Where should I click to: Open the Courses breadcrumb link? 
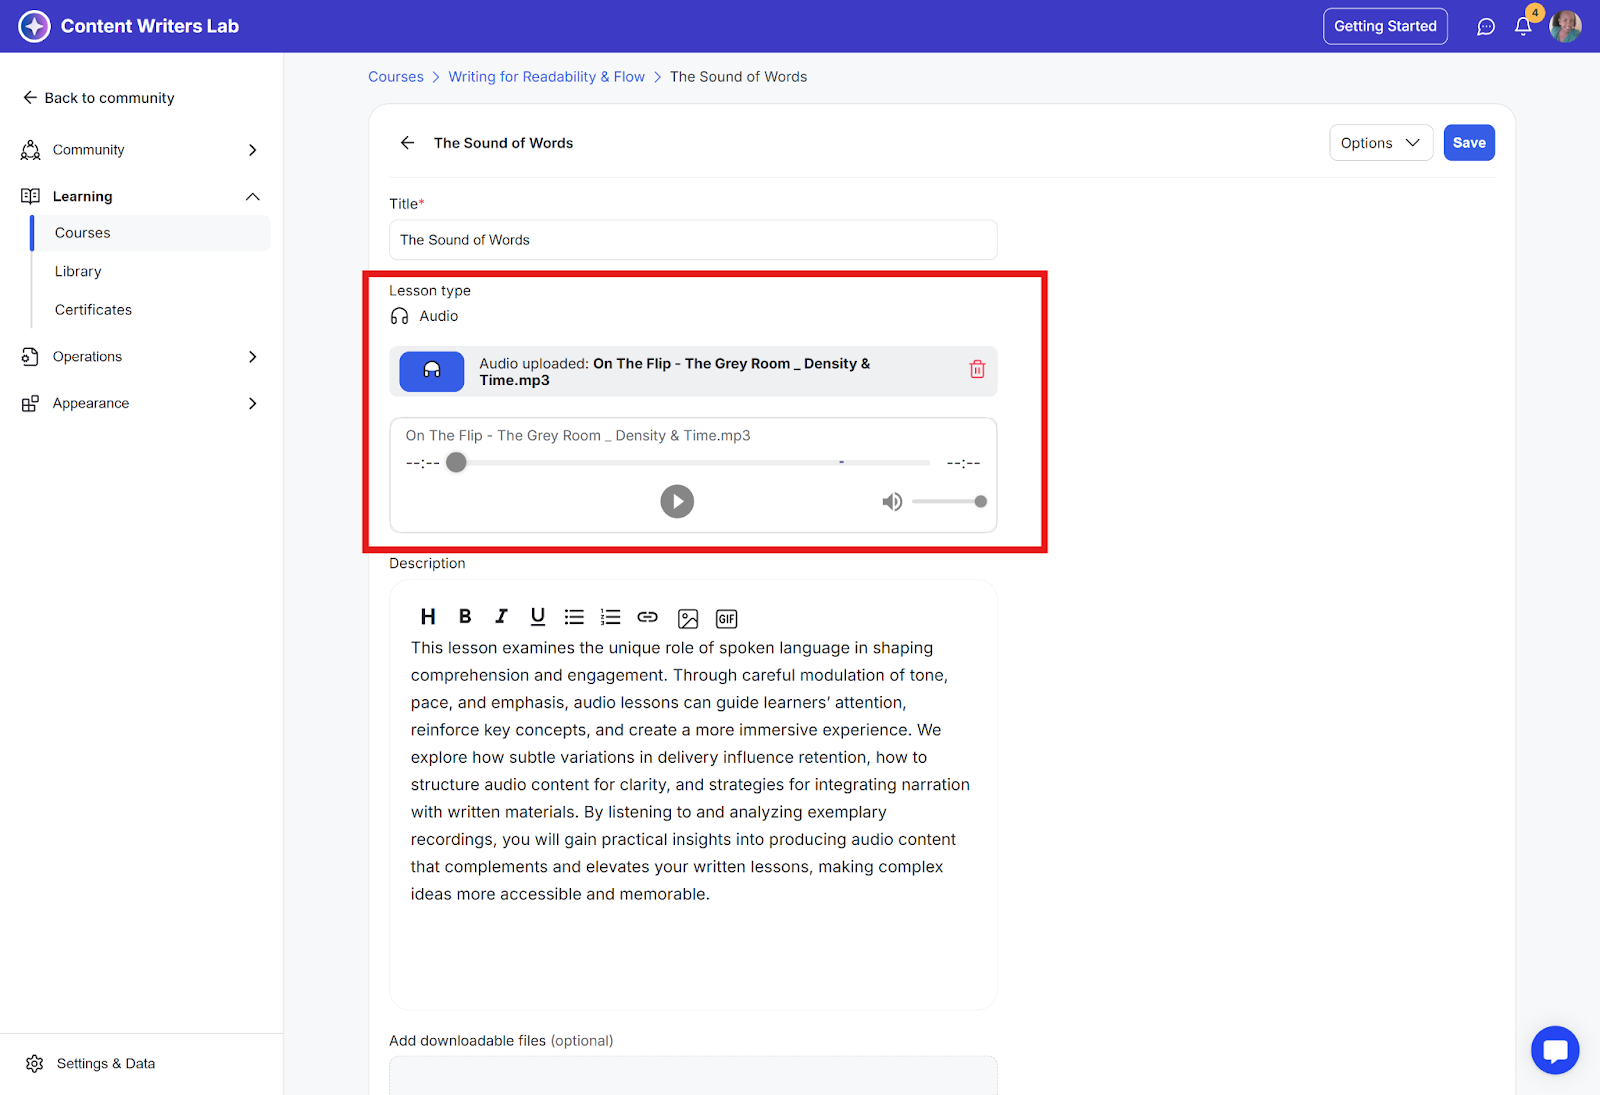396,77
